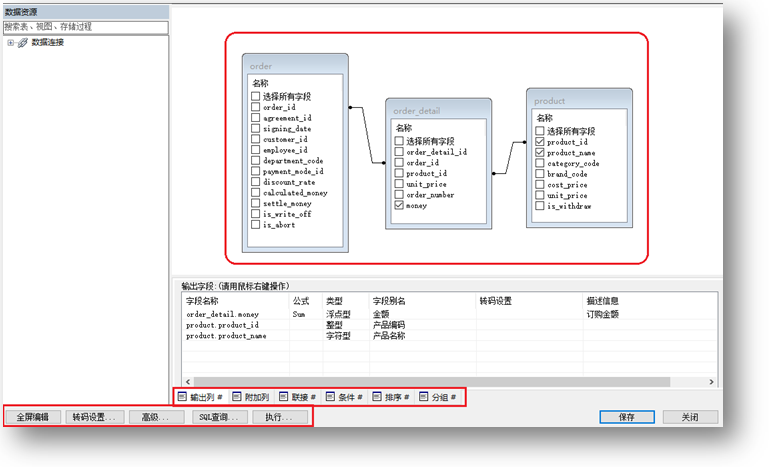Click the icon on 输出列 tab
Screen dimensions: 769x467
(181, 397)
